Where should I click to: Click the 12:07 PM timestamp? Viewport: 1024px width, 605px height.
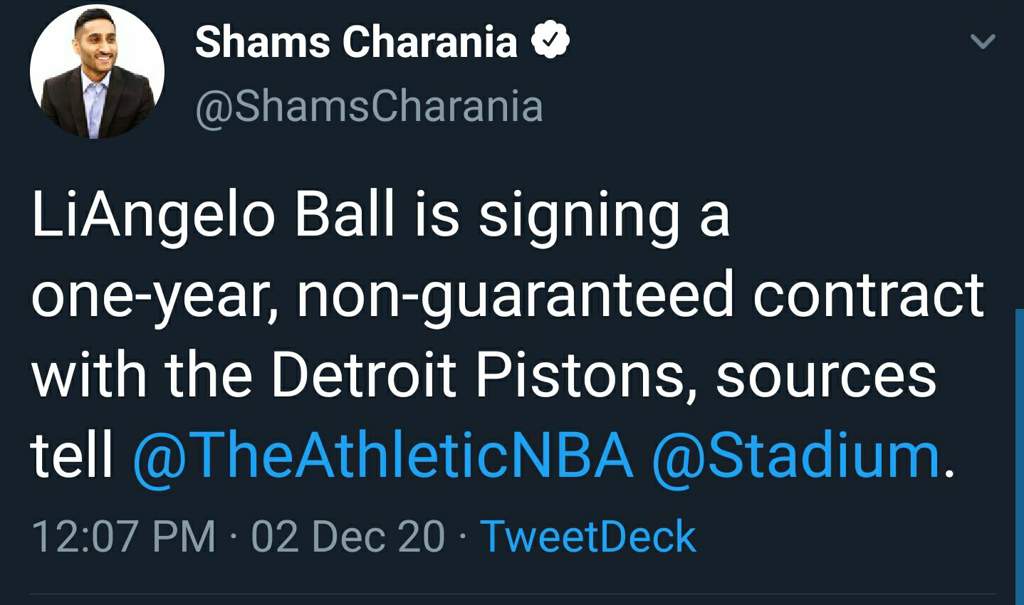coord(123,536)
